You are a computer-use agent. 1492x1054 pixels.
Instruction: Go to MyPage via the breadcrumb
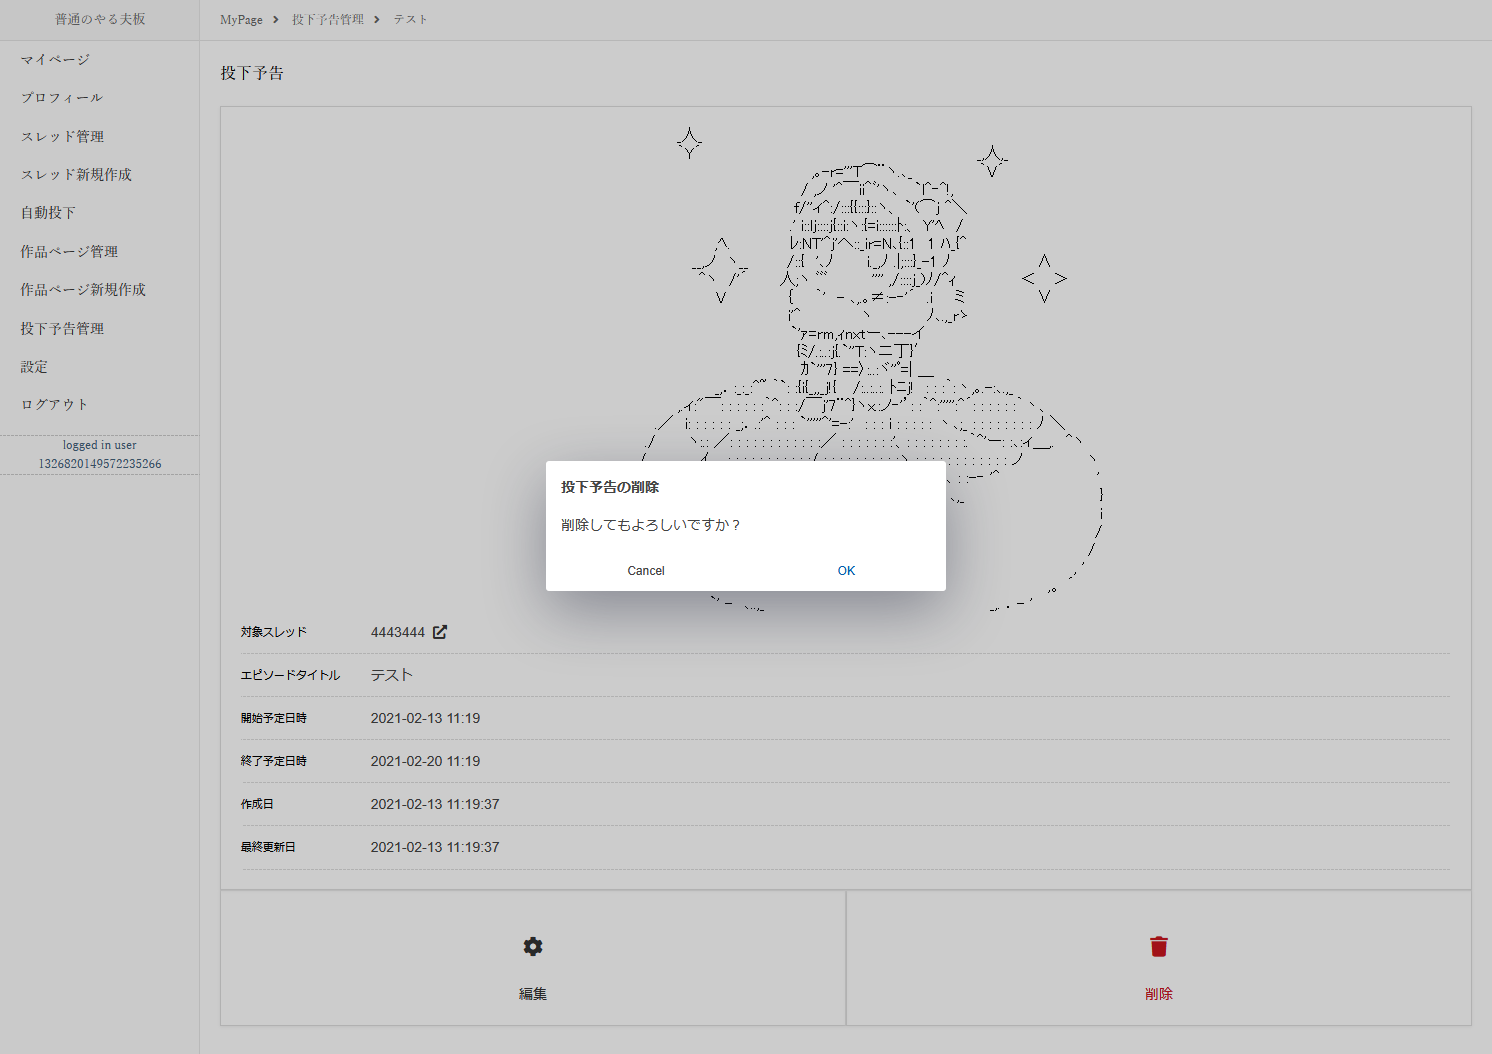239,18
